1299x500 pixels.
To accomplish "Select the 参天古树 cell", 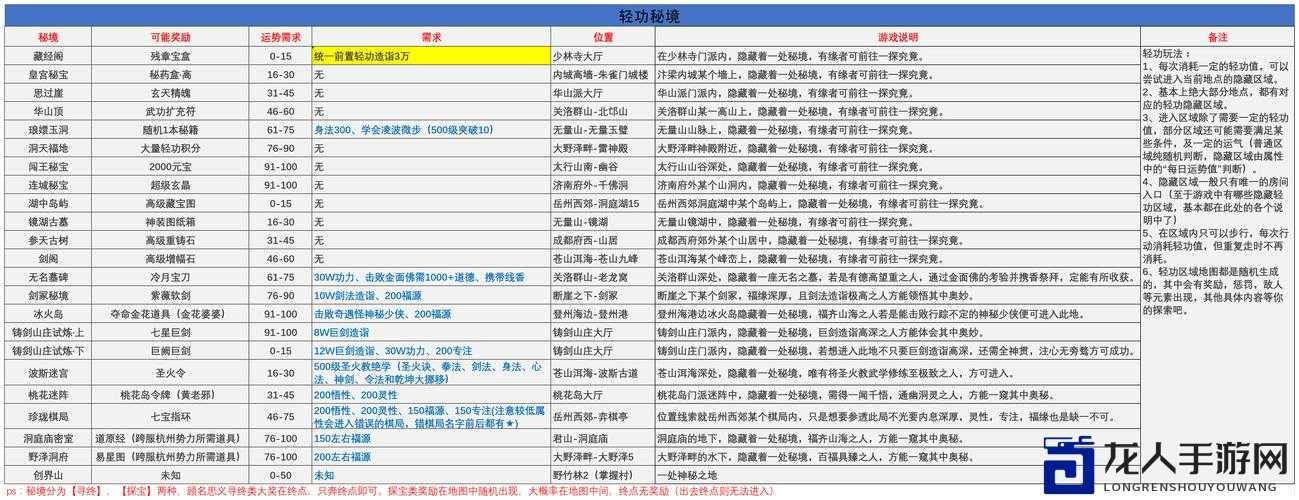I will click(47, 240).
